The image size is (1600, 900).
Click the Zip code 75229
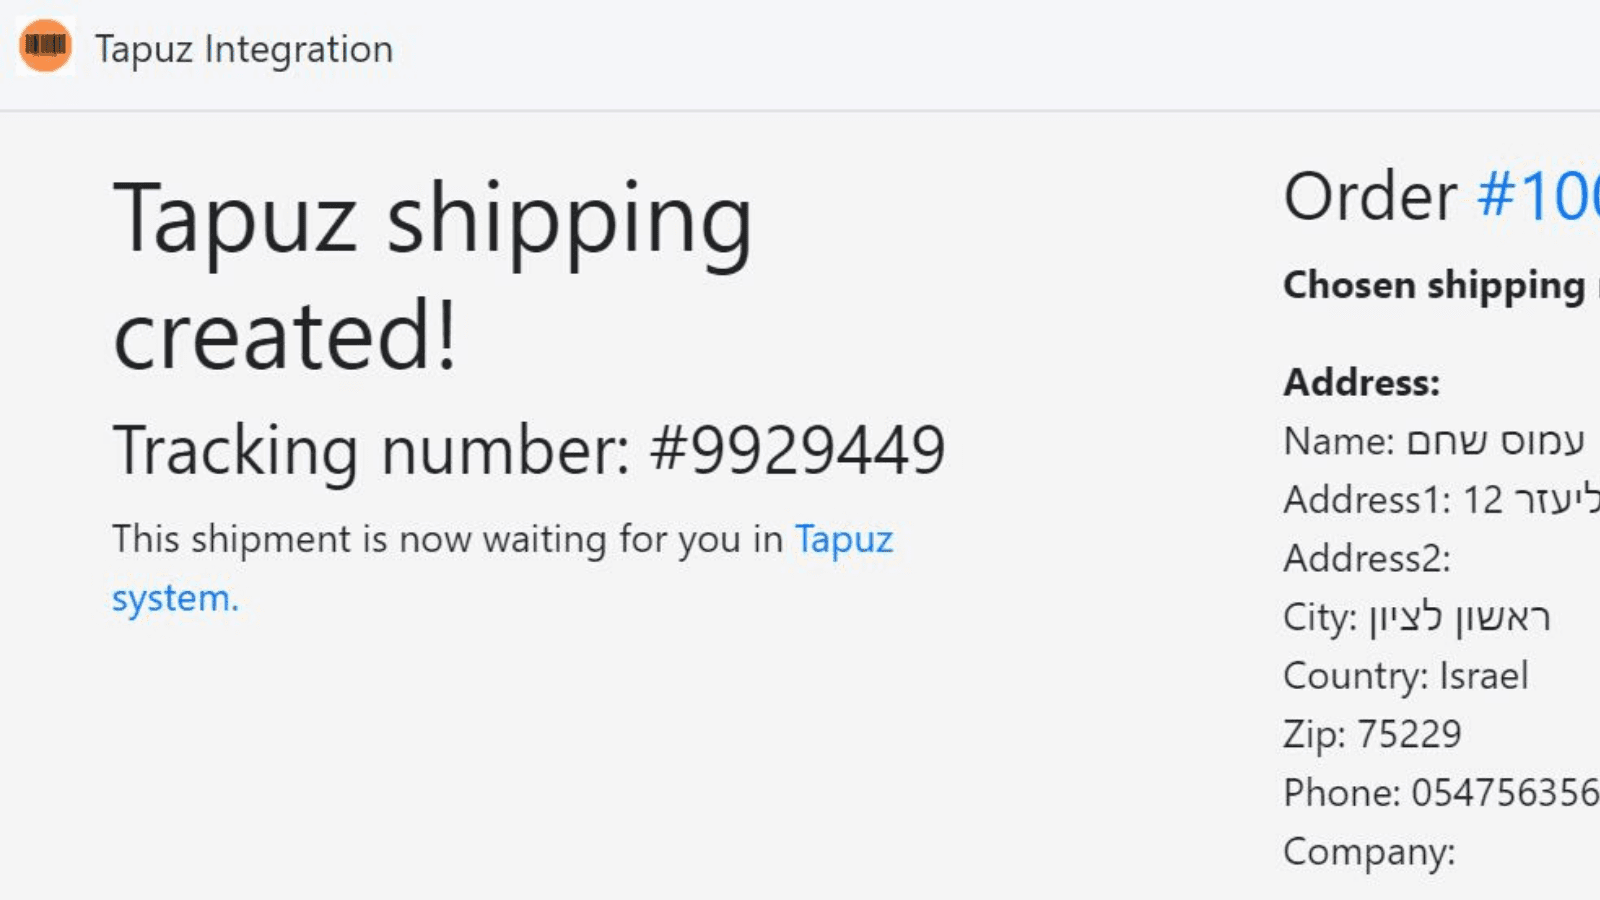coord(1409,734)
